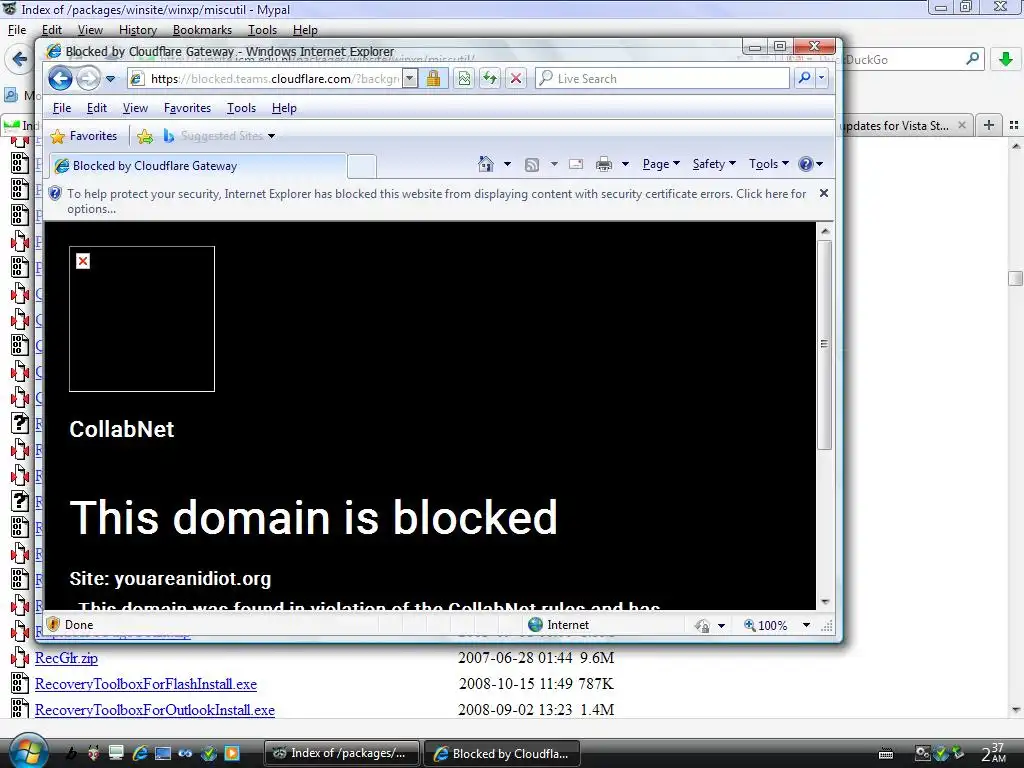Click the broken image placeholder
1024x768 pixels.
pos(142,319)
